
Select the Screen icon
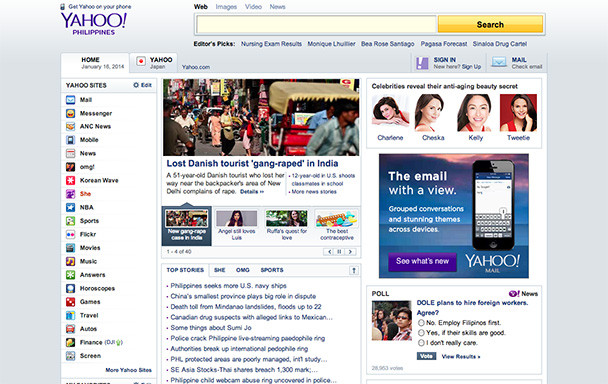coord(70,356)
